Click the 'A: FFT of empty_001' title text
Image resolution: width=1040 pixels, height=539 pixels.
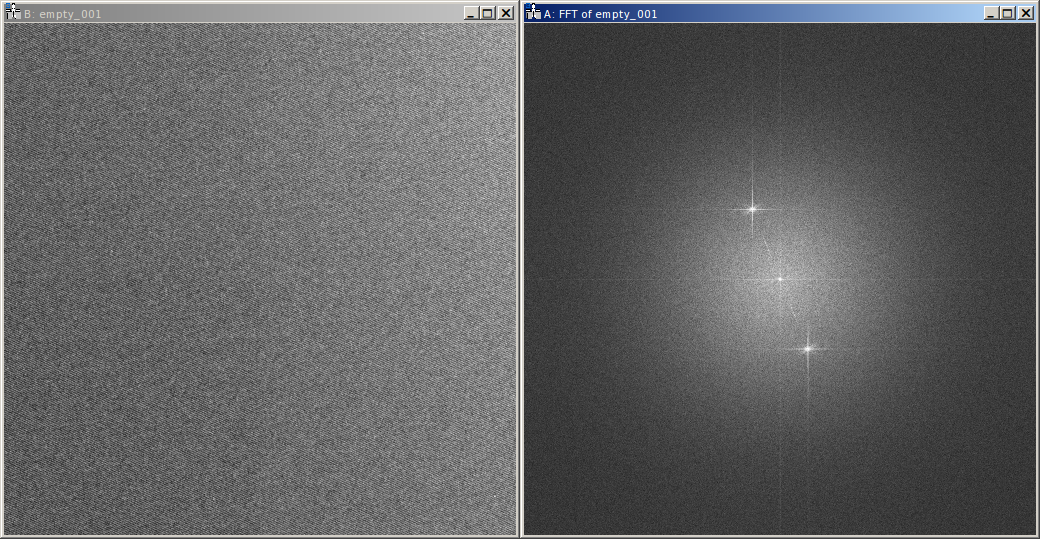(x=600, y=14)
